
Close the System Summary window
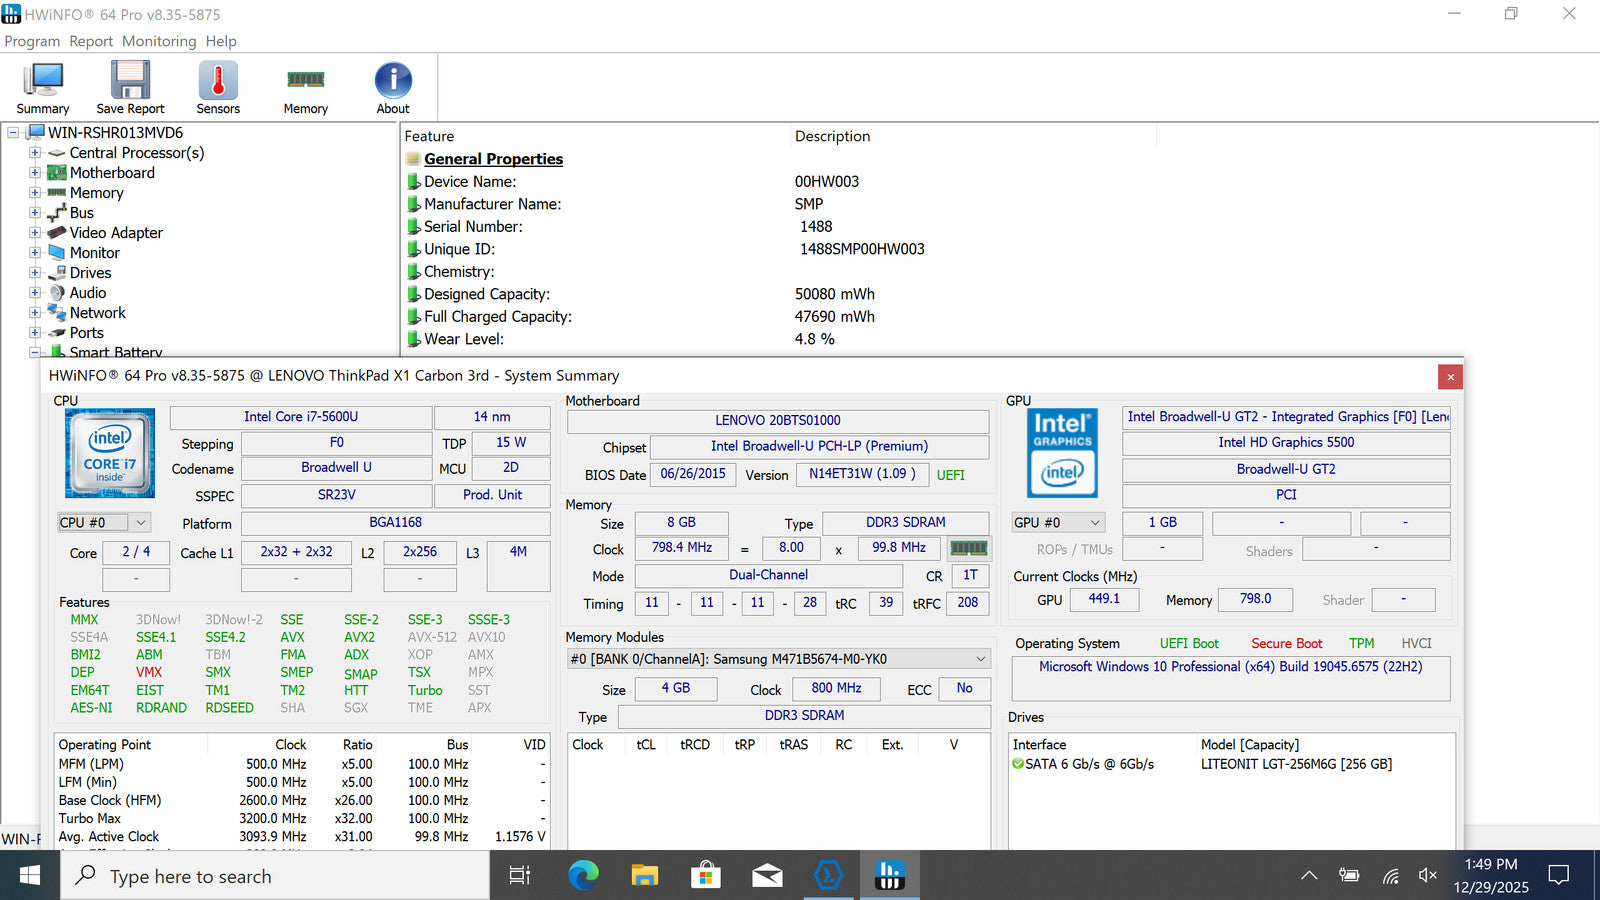[x=1450, y=377]
